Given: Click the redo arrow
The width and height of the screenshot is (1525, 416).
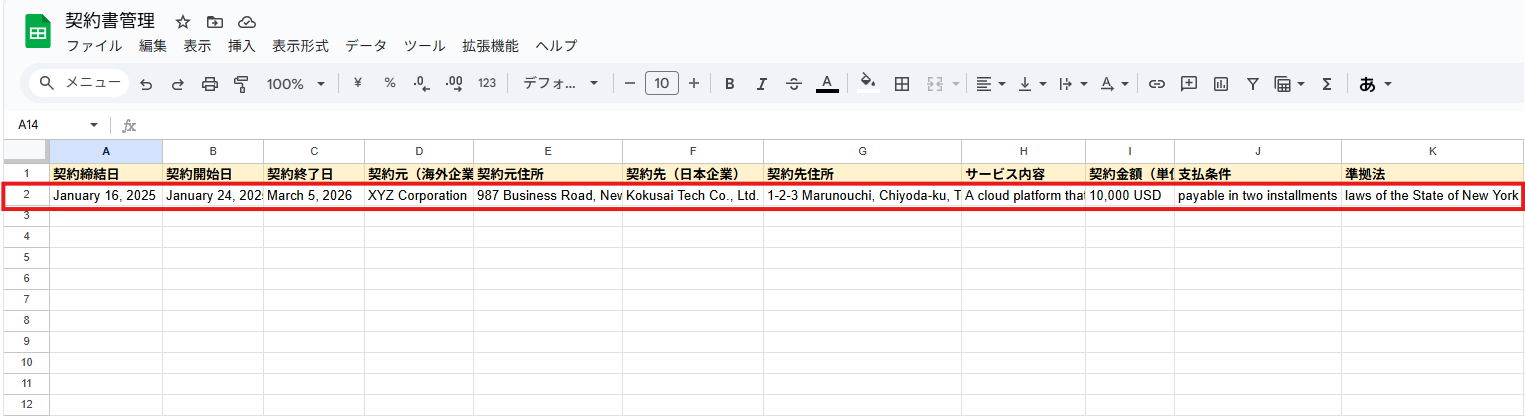Looking at the screenshot, I should click(x=178, y=84).
